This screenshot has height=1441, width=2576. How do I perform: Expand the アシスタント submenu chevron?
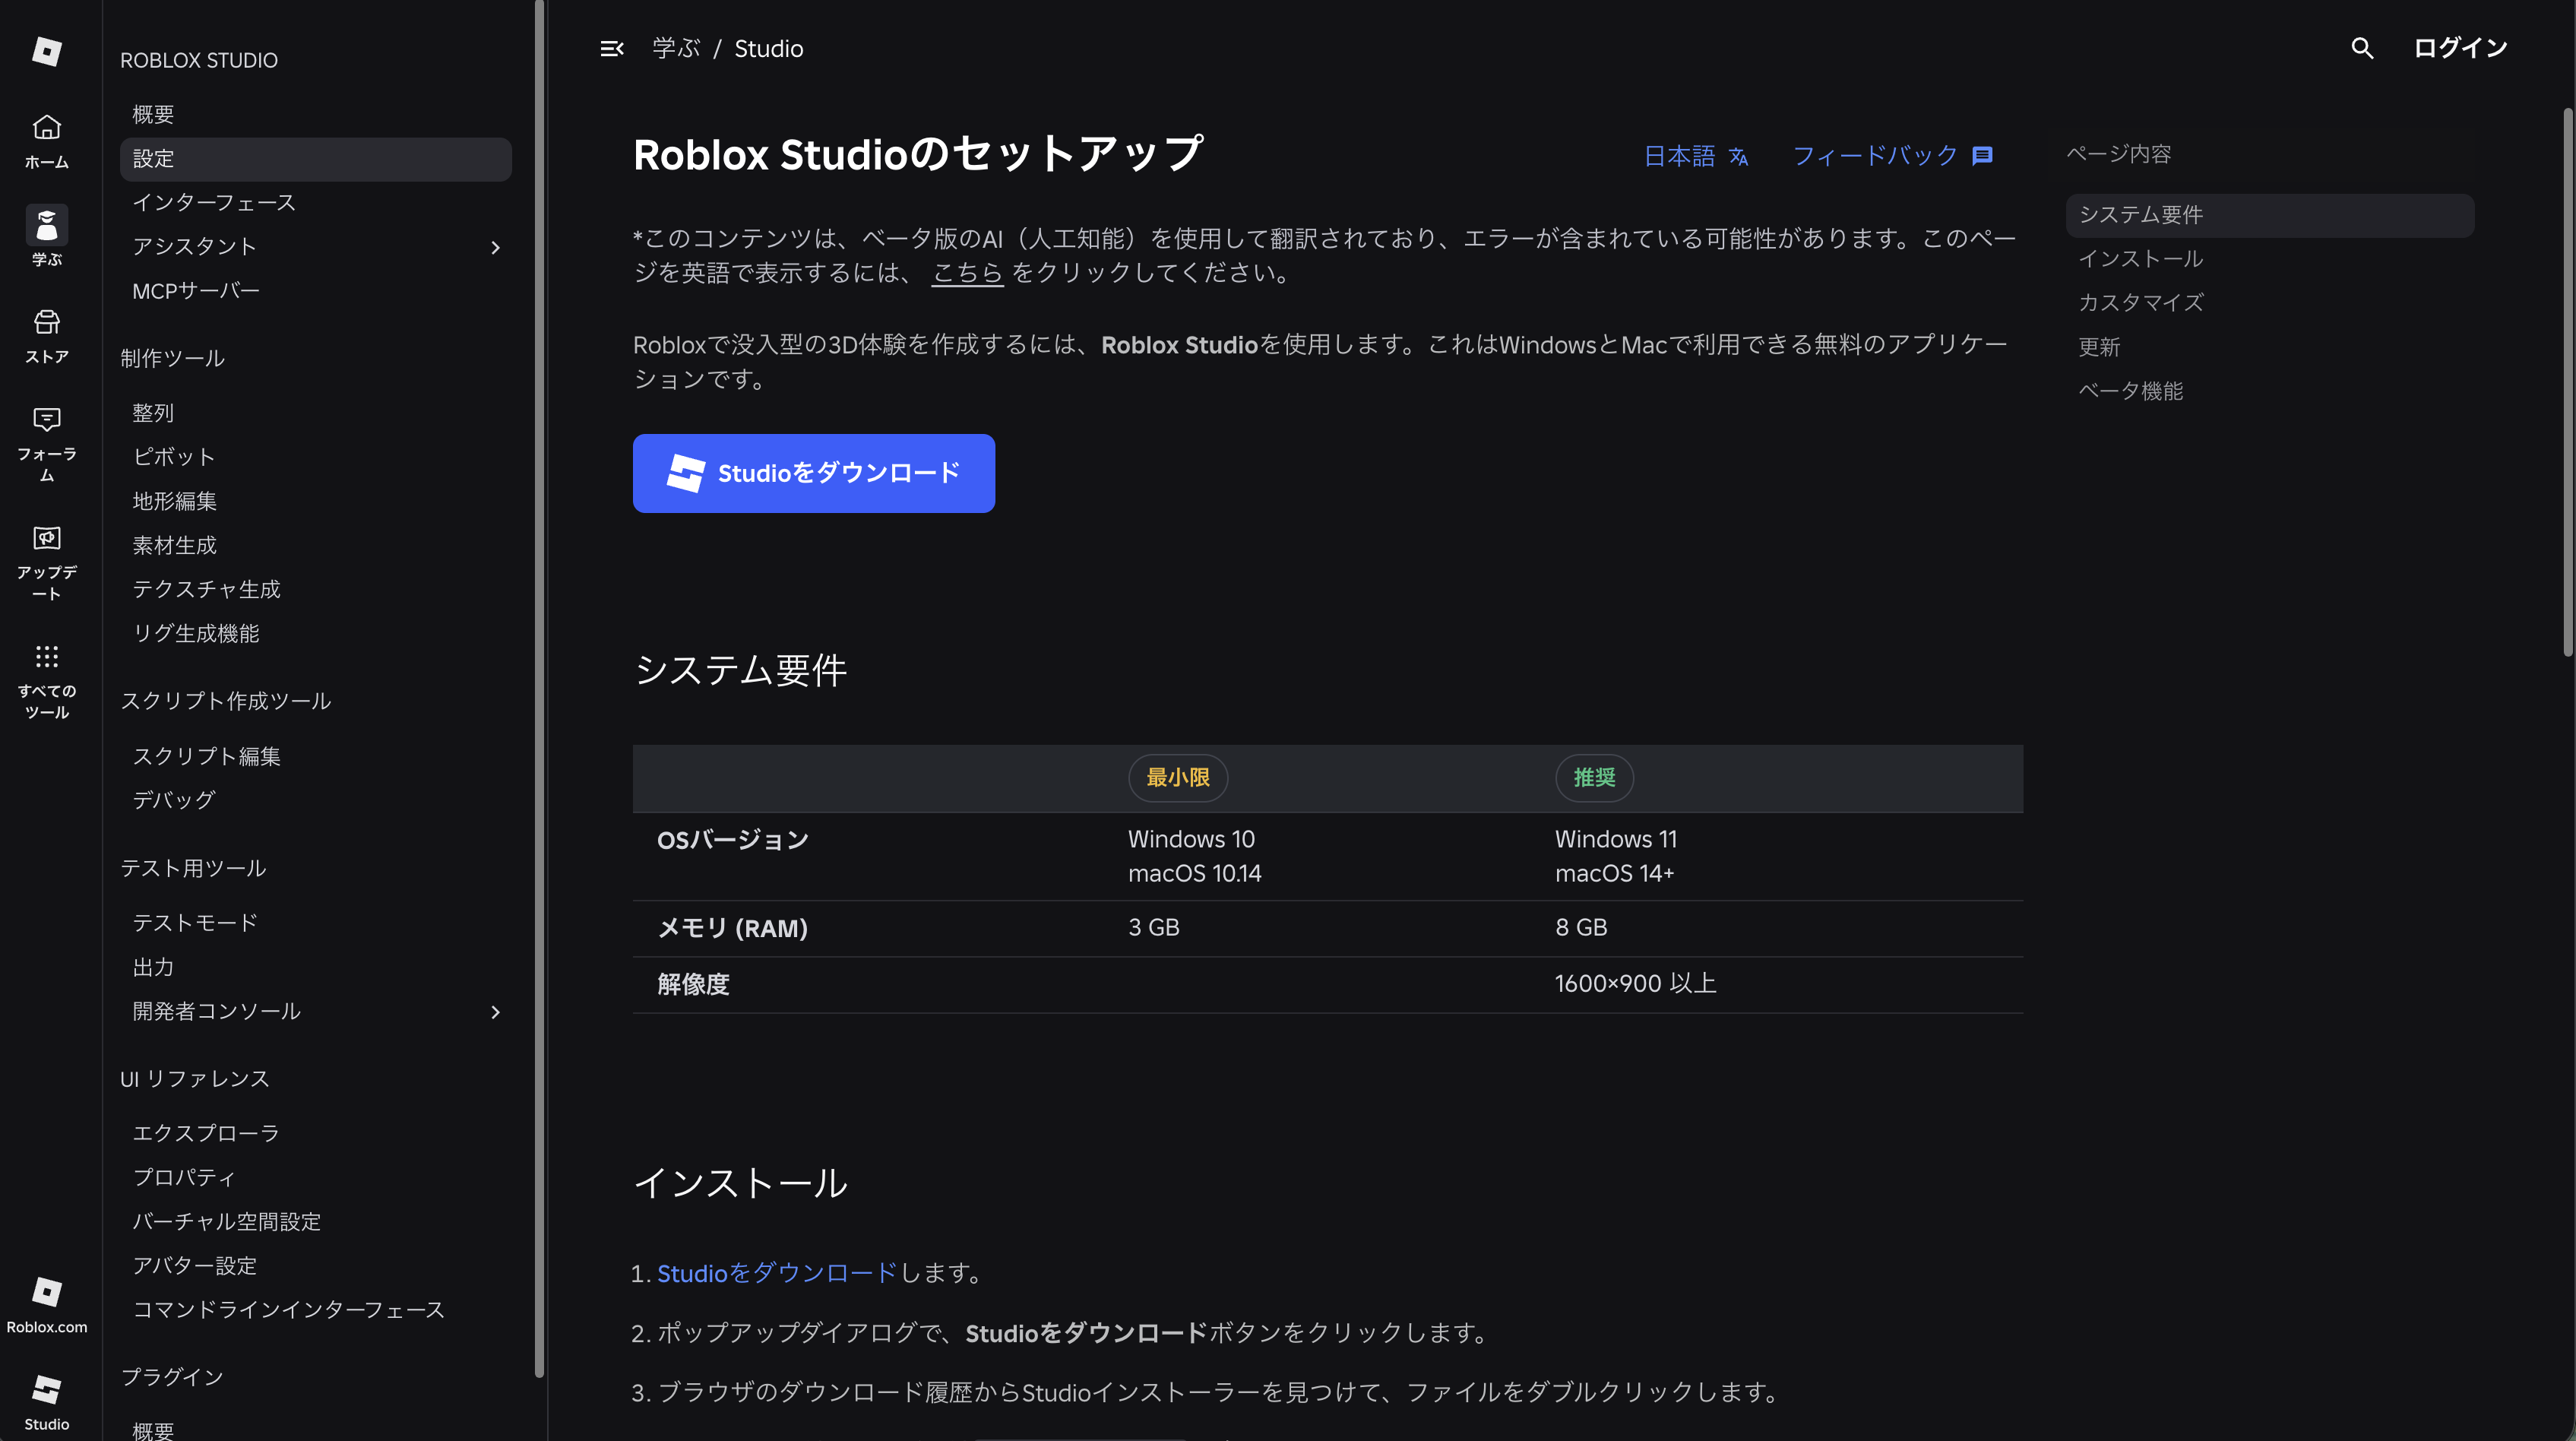(495, 247)
